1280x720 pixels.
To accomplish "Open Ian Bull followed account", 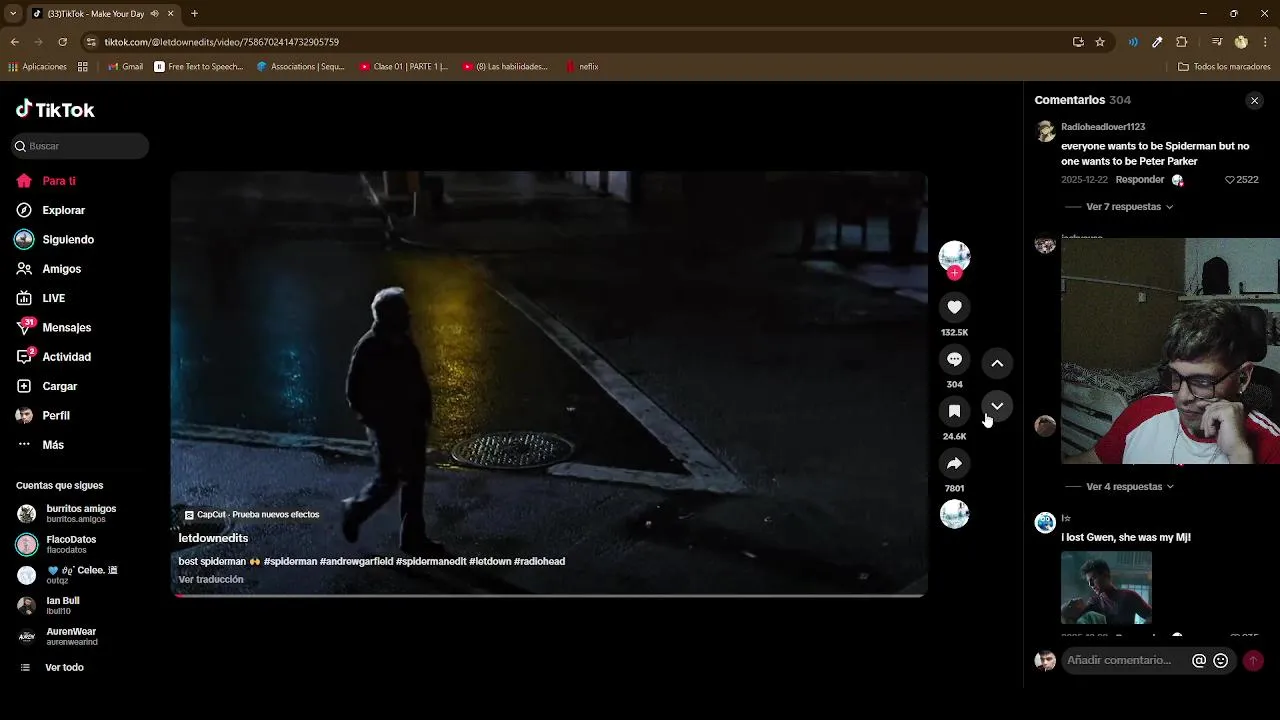I will (x=49, y=606).
